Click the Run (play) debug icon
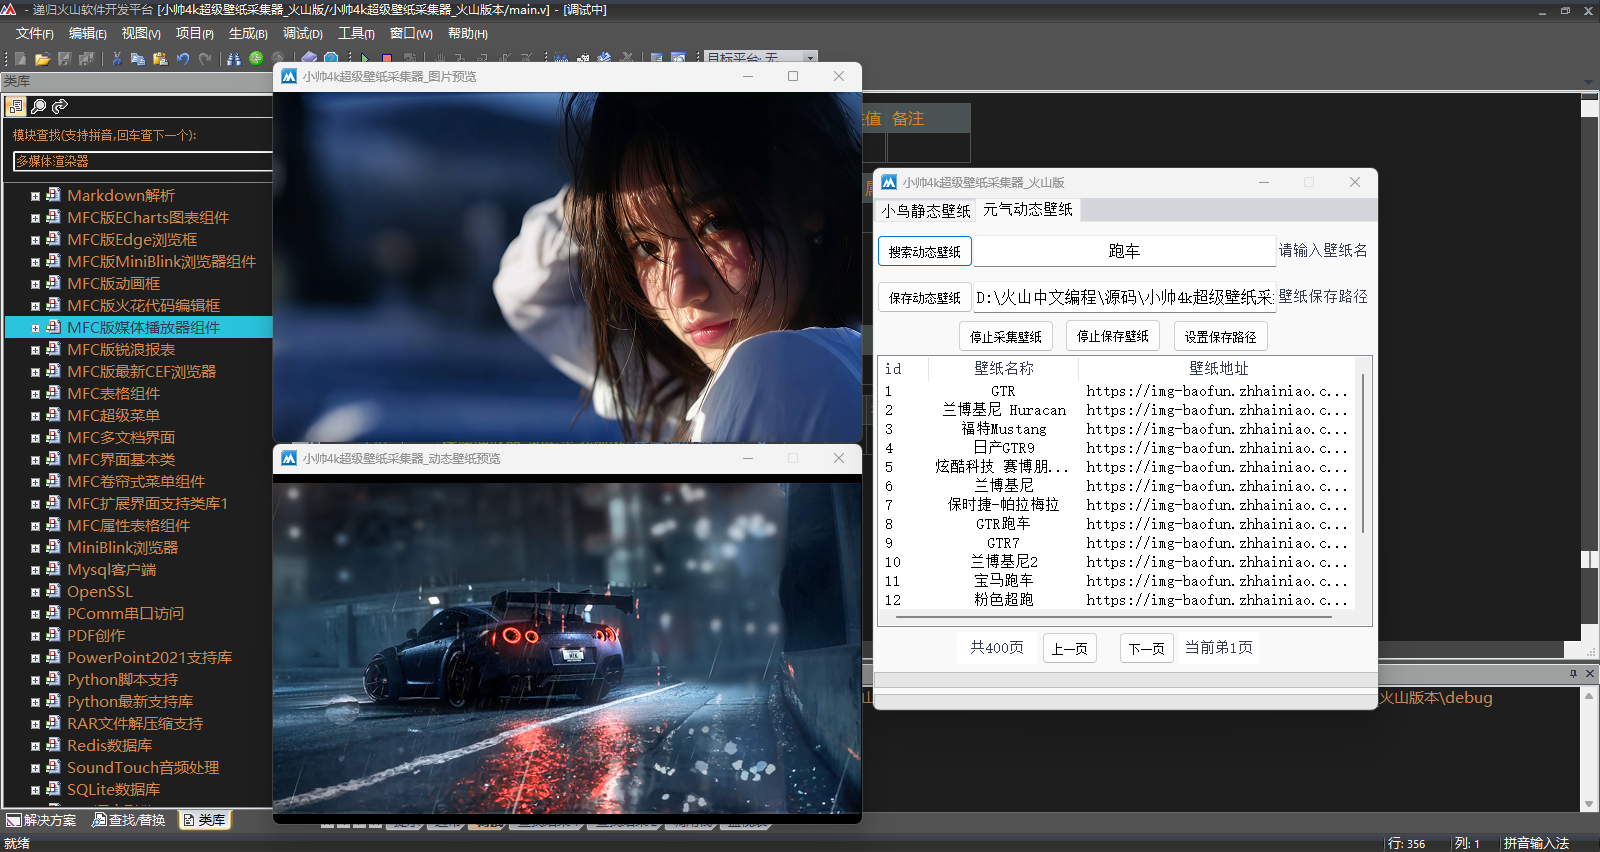 tap(365, 59)
